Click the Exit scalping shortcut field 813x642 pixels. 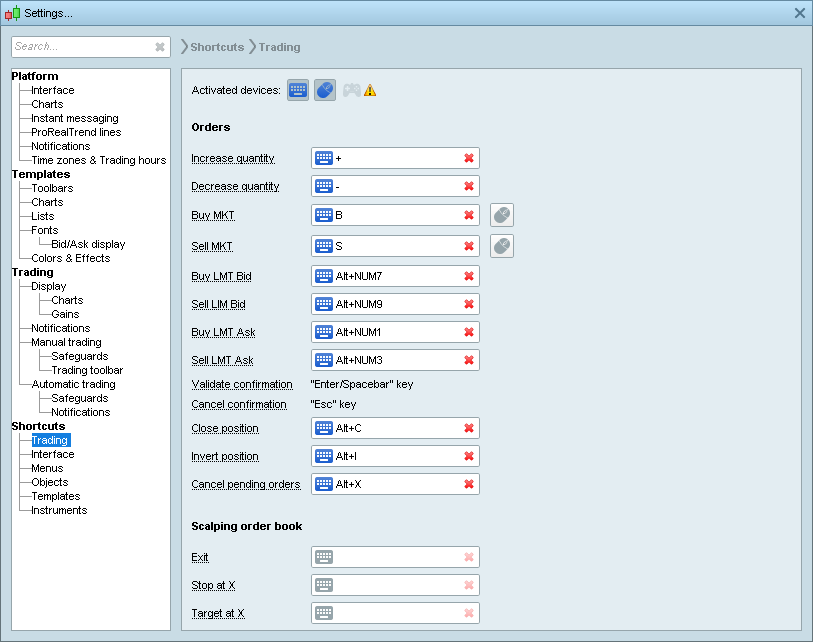[395, 557]
